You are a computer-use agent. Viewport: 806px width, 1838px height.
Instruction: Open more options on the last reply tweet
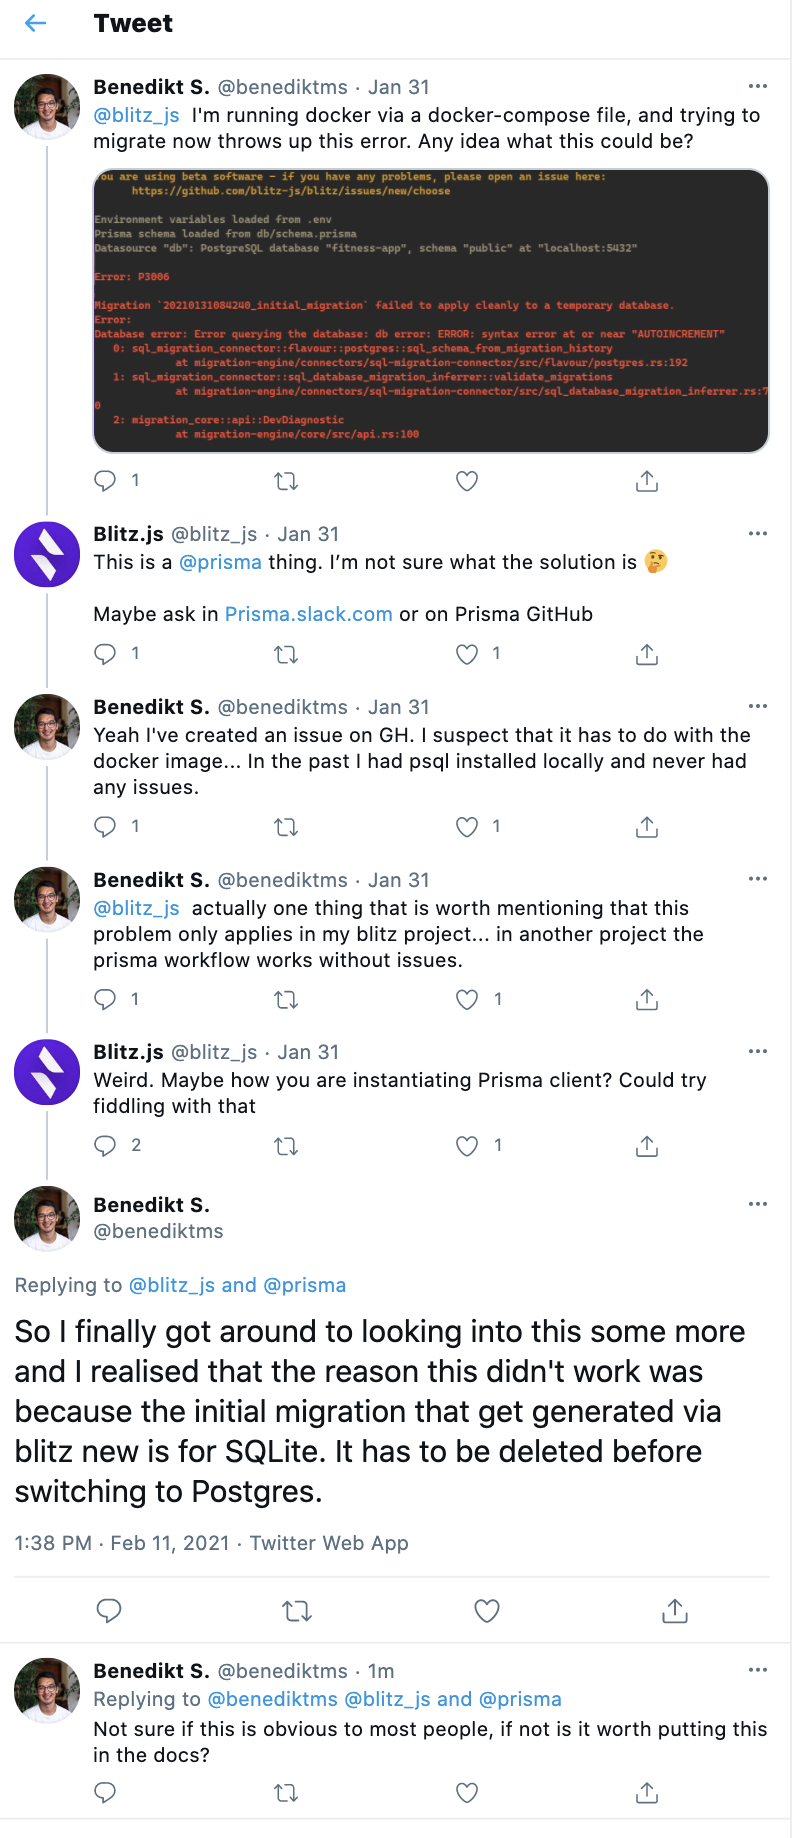758,1670
